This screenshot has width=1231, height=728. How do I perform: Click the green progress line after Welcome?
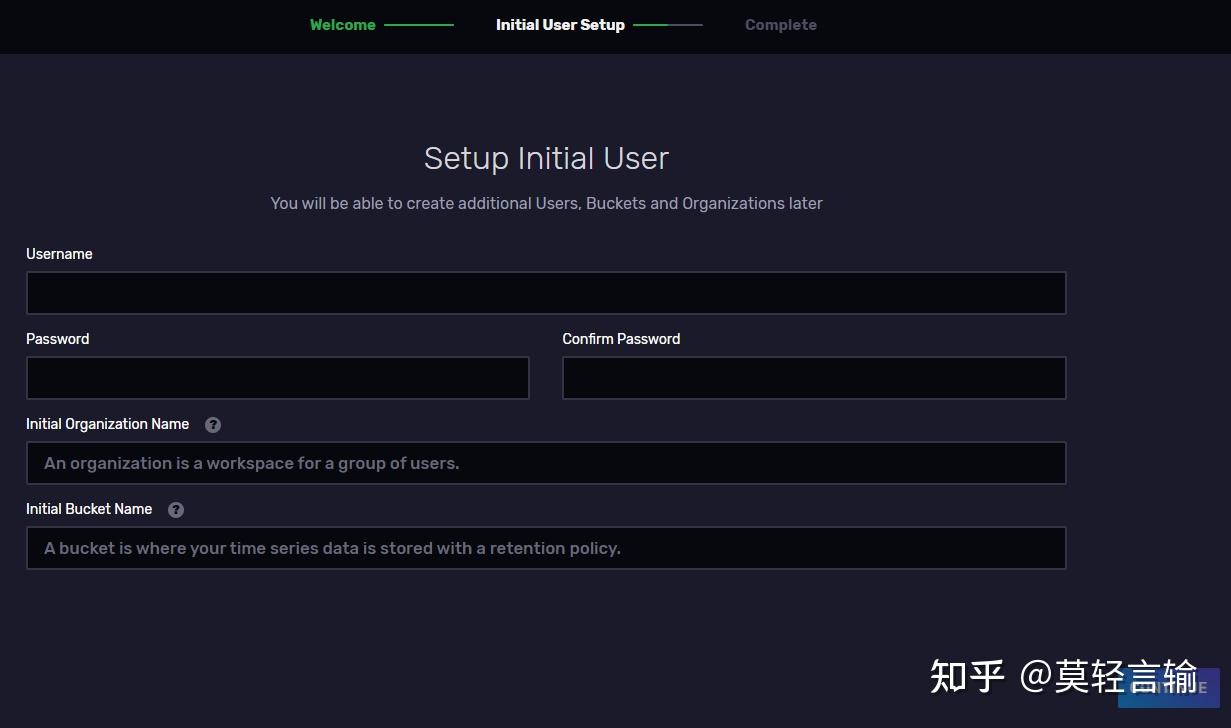tap(419, 25)
